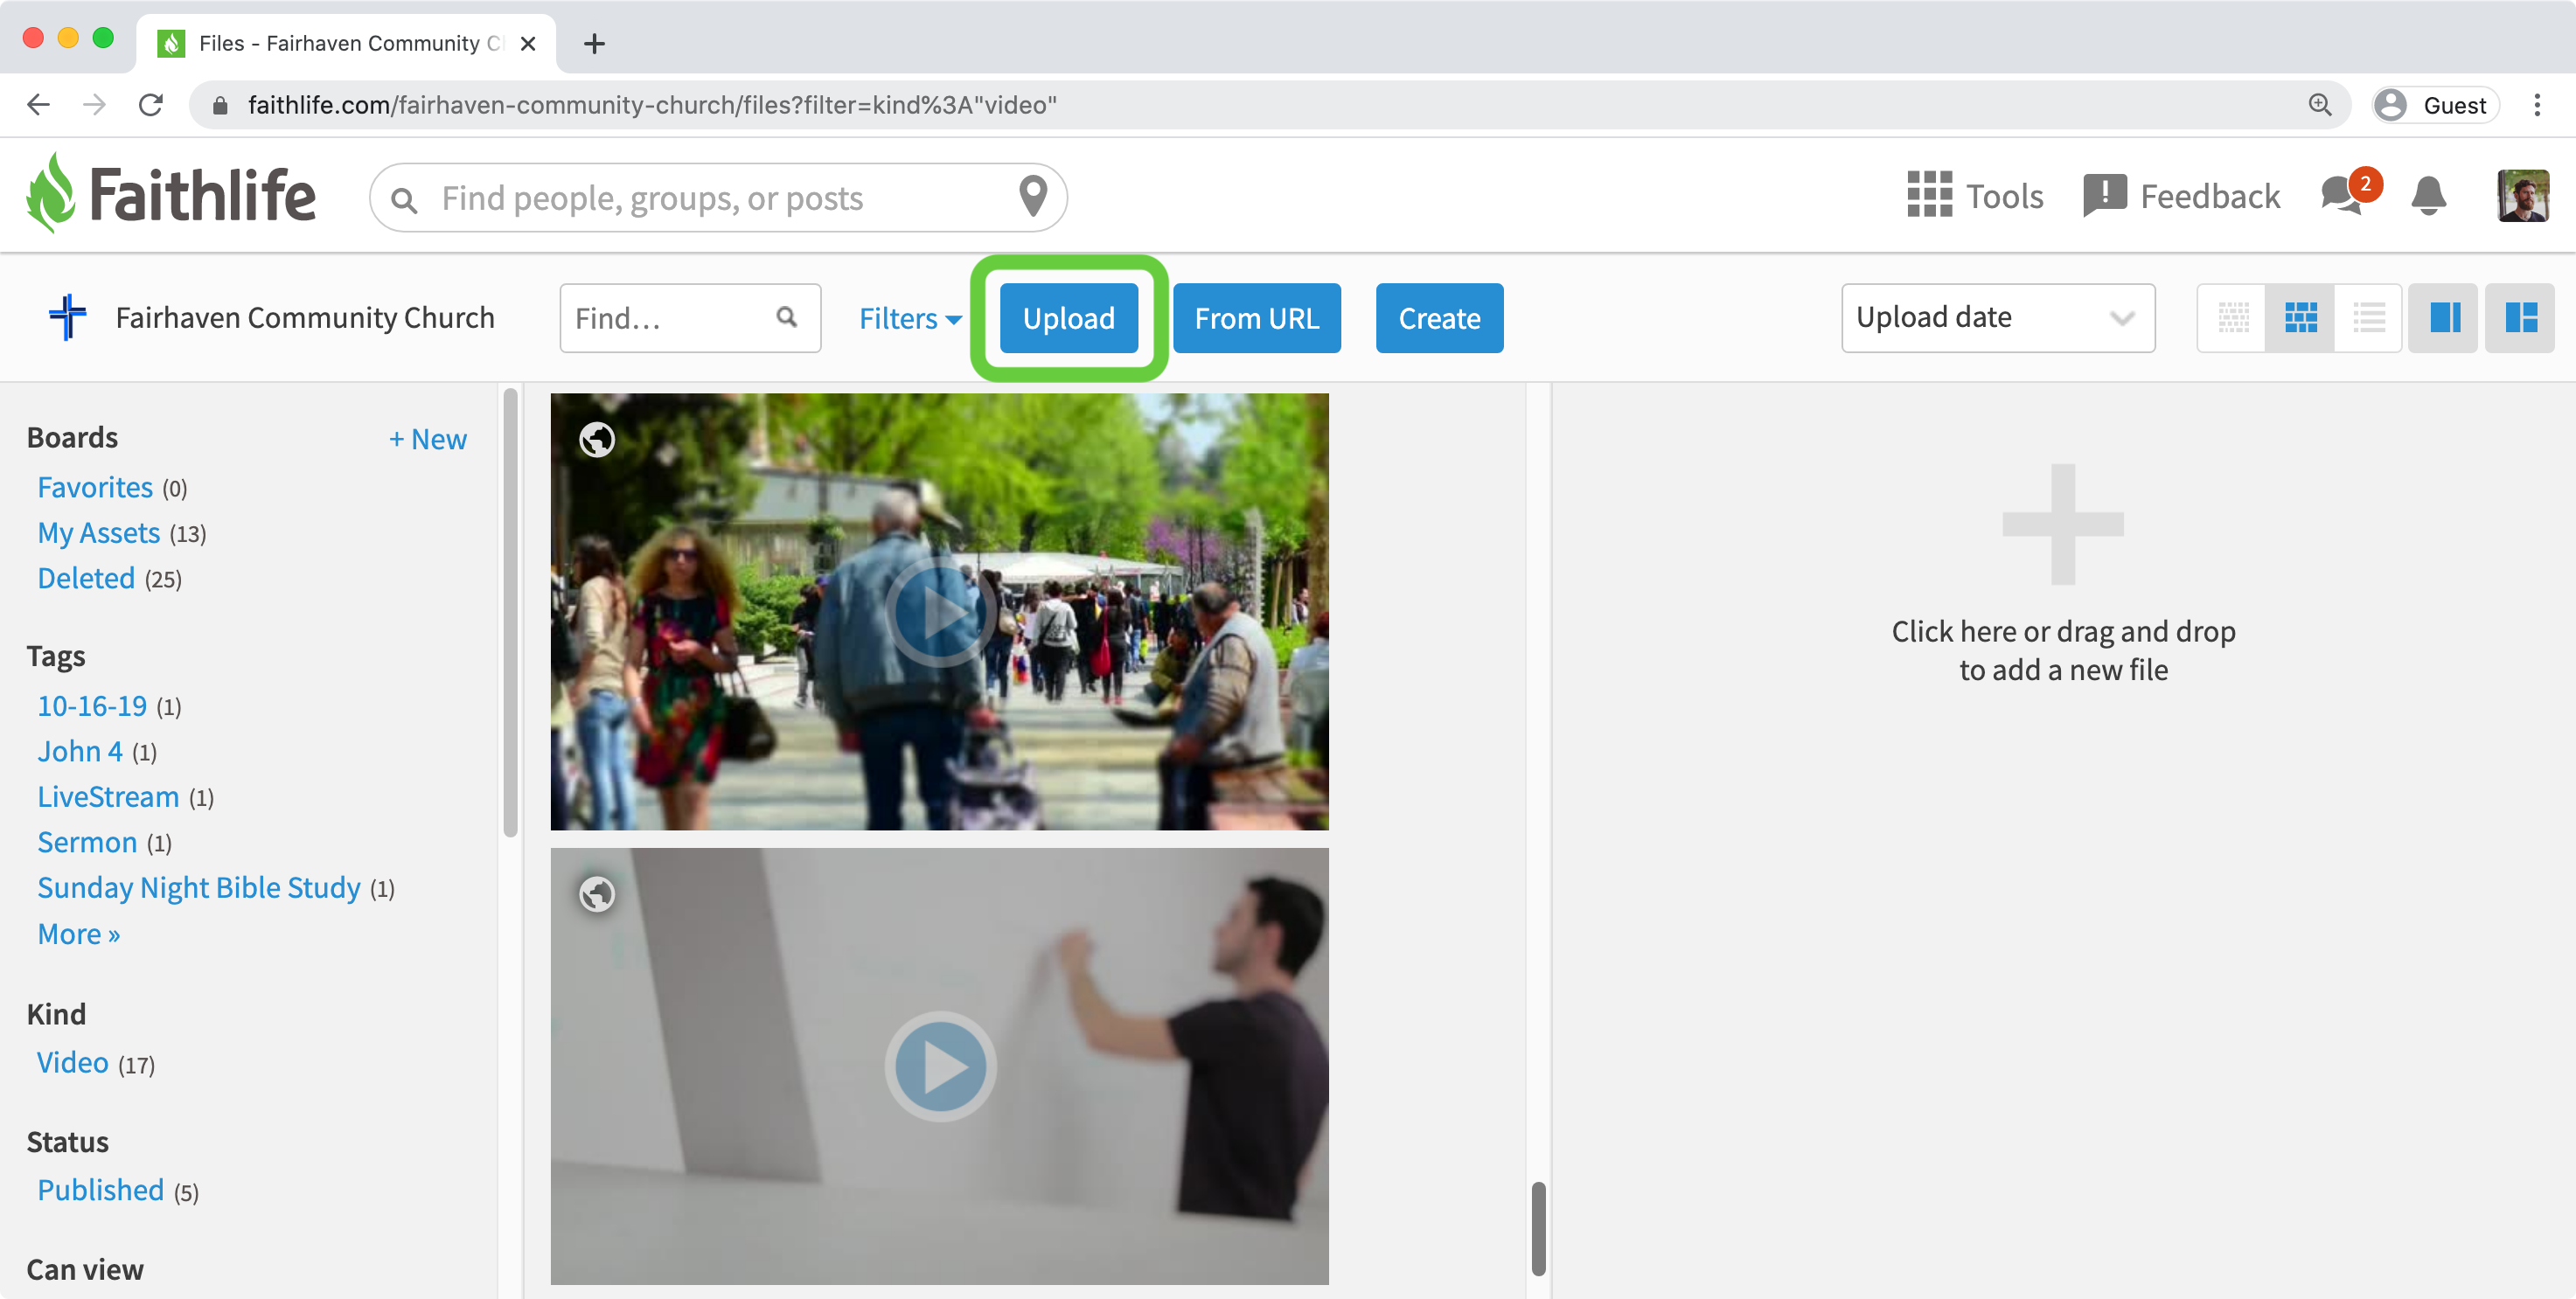Screen dimensions: 2576x1299
Task: Click the browser forward arrow
Action: point(95,104)
